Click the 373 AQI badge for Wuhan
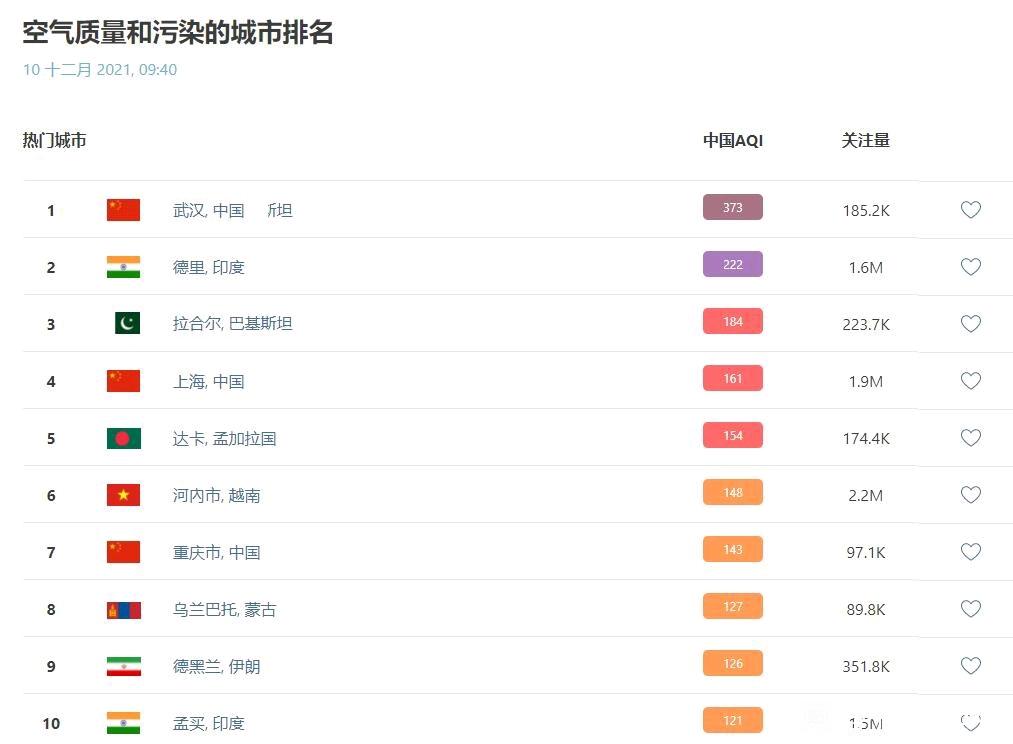 [732, 207]
